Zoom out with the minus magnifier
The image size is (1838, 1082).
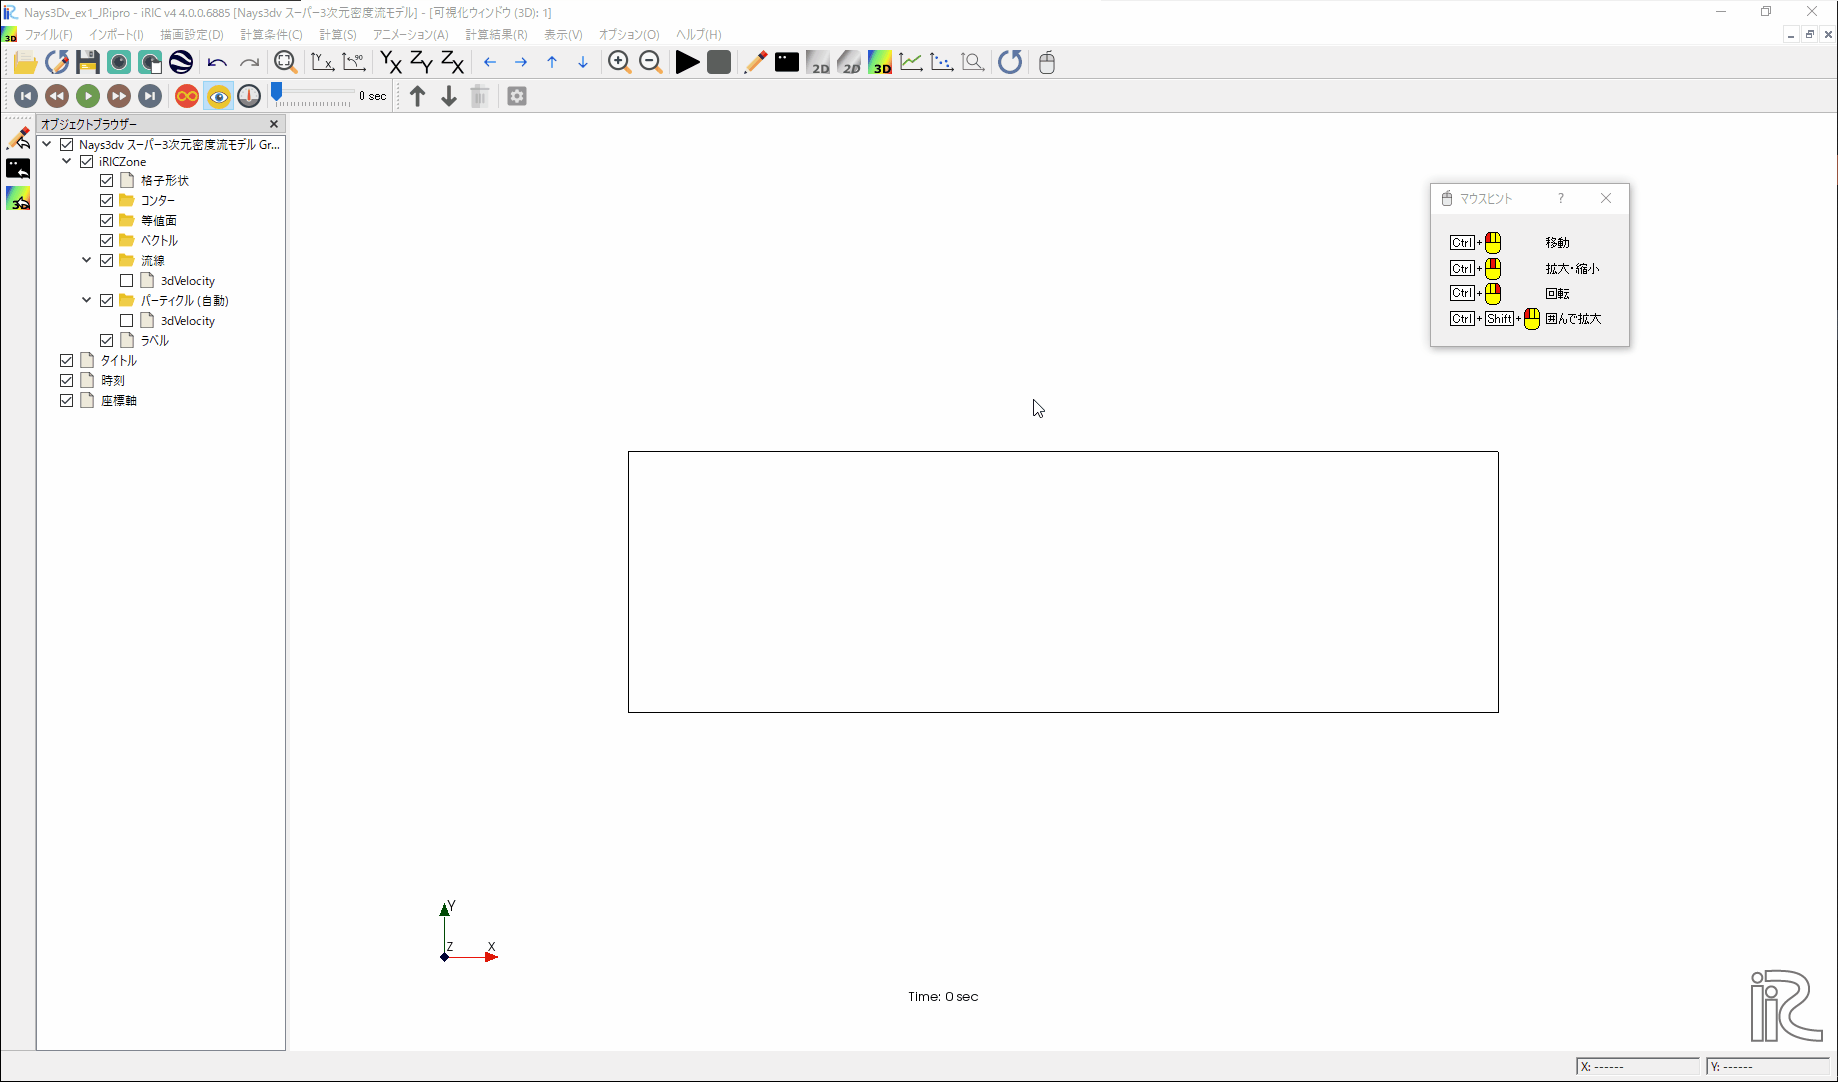pyautogui.click(x=650, y=62)
